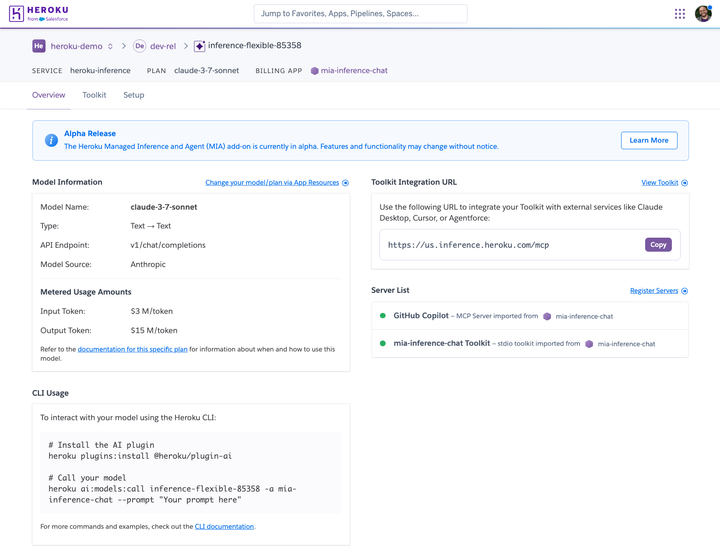The width and height of the screenshot is (720, 555).
Task: Open the Register Servers link
Action: [654, 291]
